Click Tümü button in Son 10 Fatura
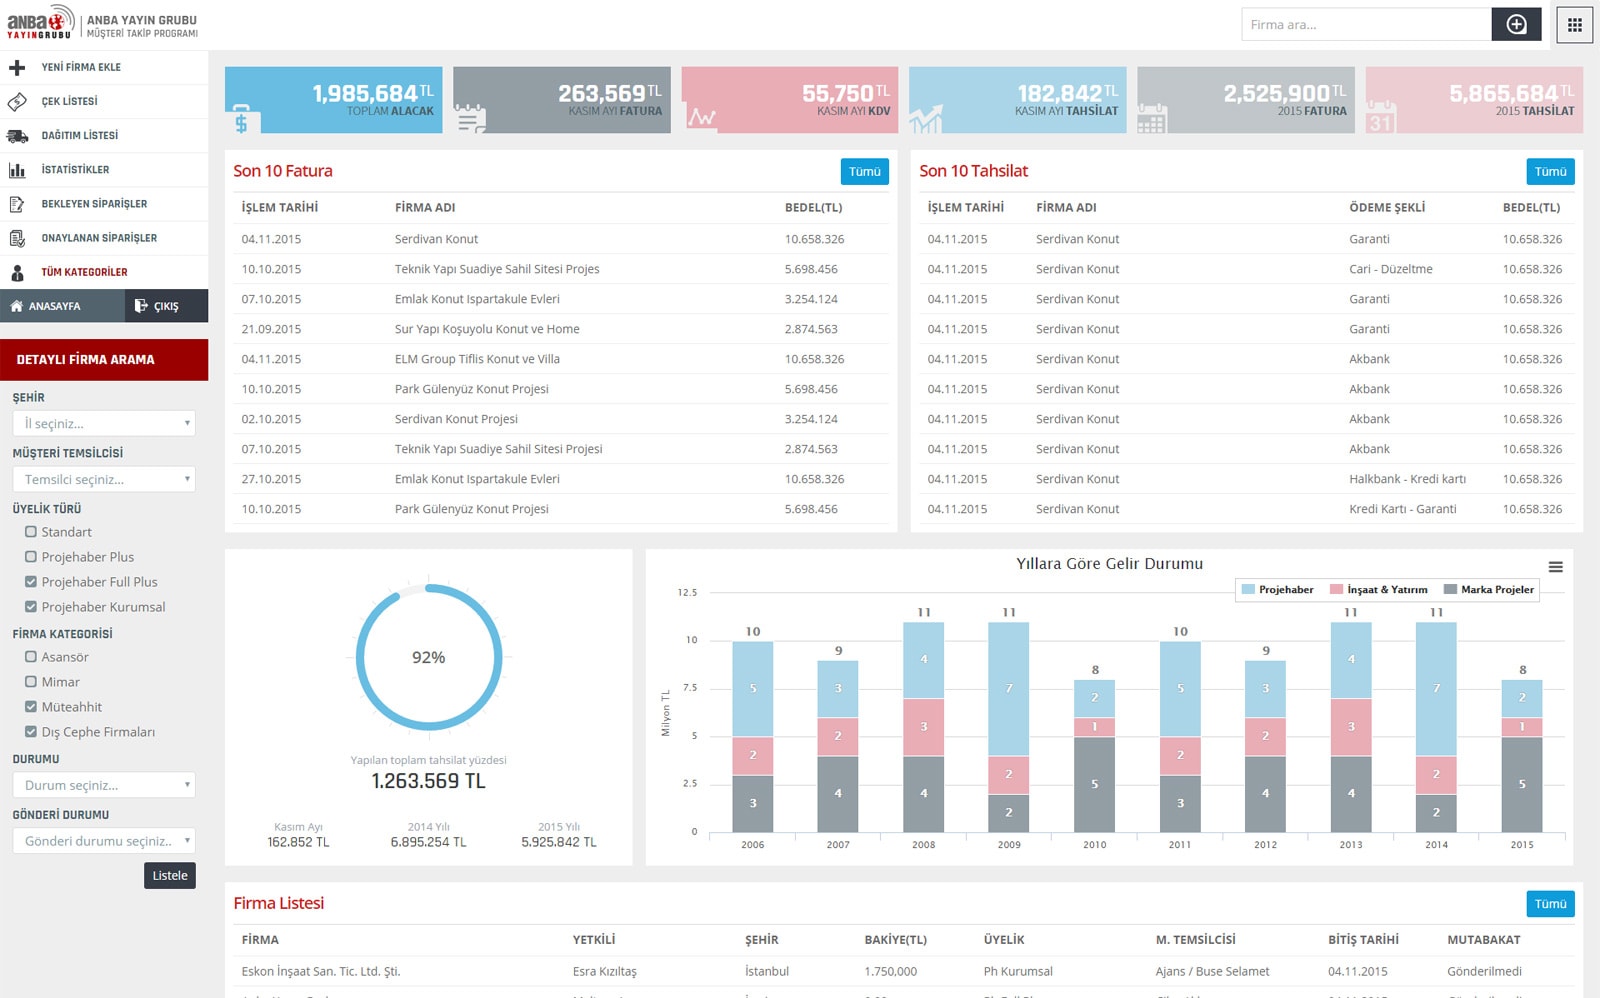 (864, 172)
